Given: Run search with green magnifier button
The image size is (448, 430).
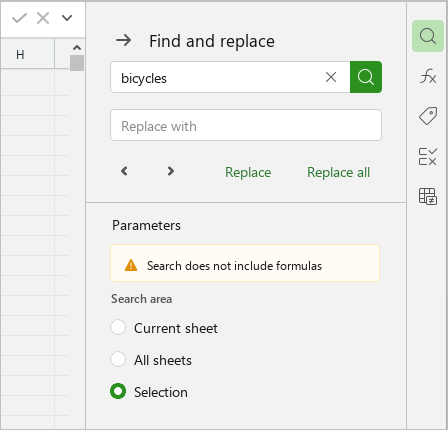Looking at the screenshot, I should (x=366, y=77).
